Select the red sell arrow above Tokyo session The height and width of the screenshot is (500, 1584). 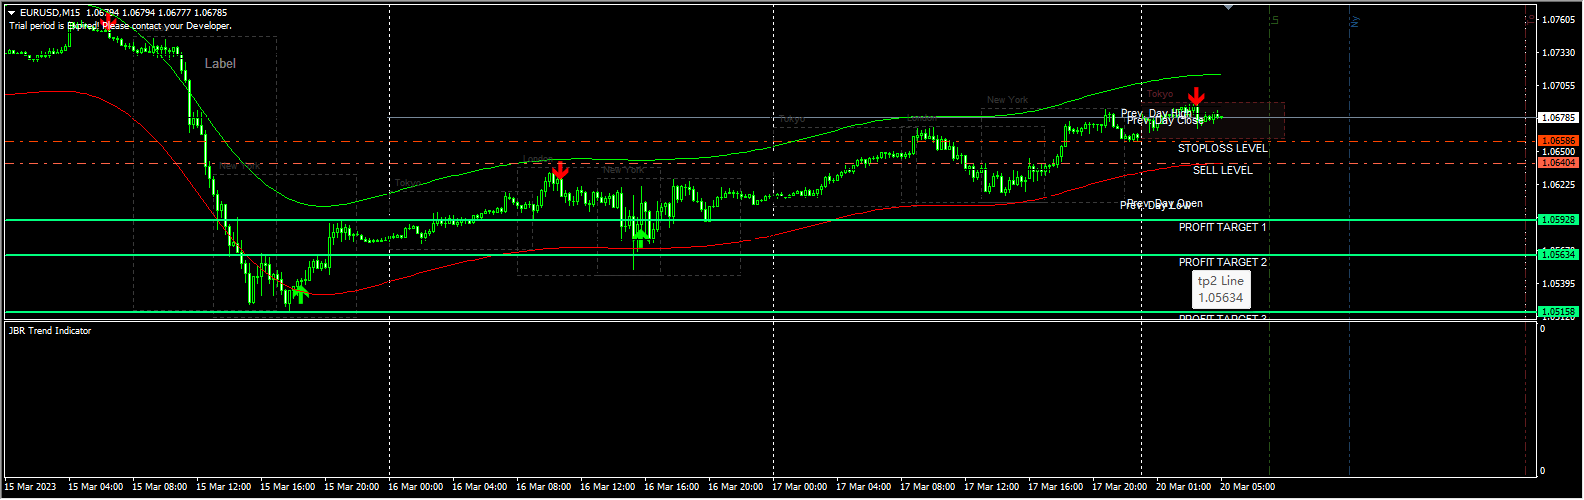(x=1196, y=96)
